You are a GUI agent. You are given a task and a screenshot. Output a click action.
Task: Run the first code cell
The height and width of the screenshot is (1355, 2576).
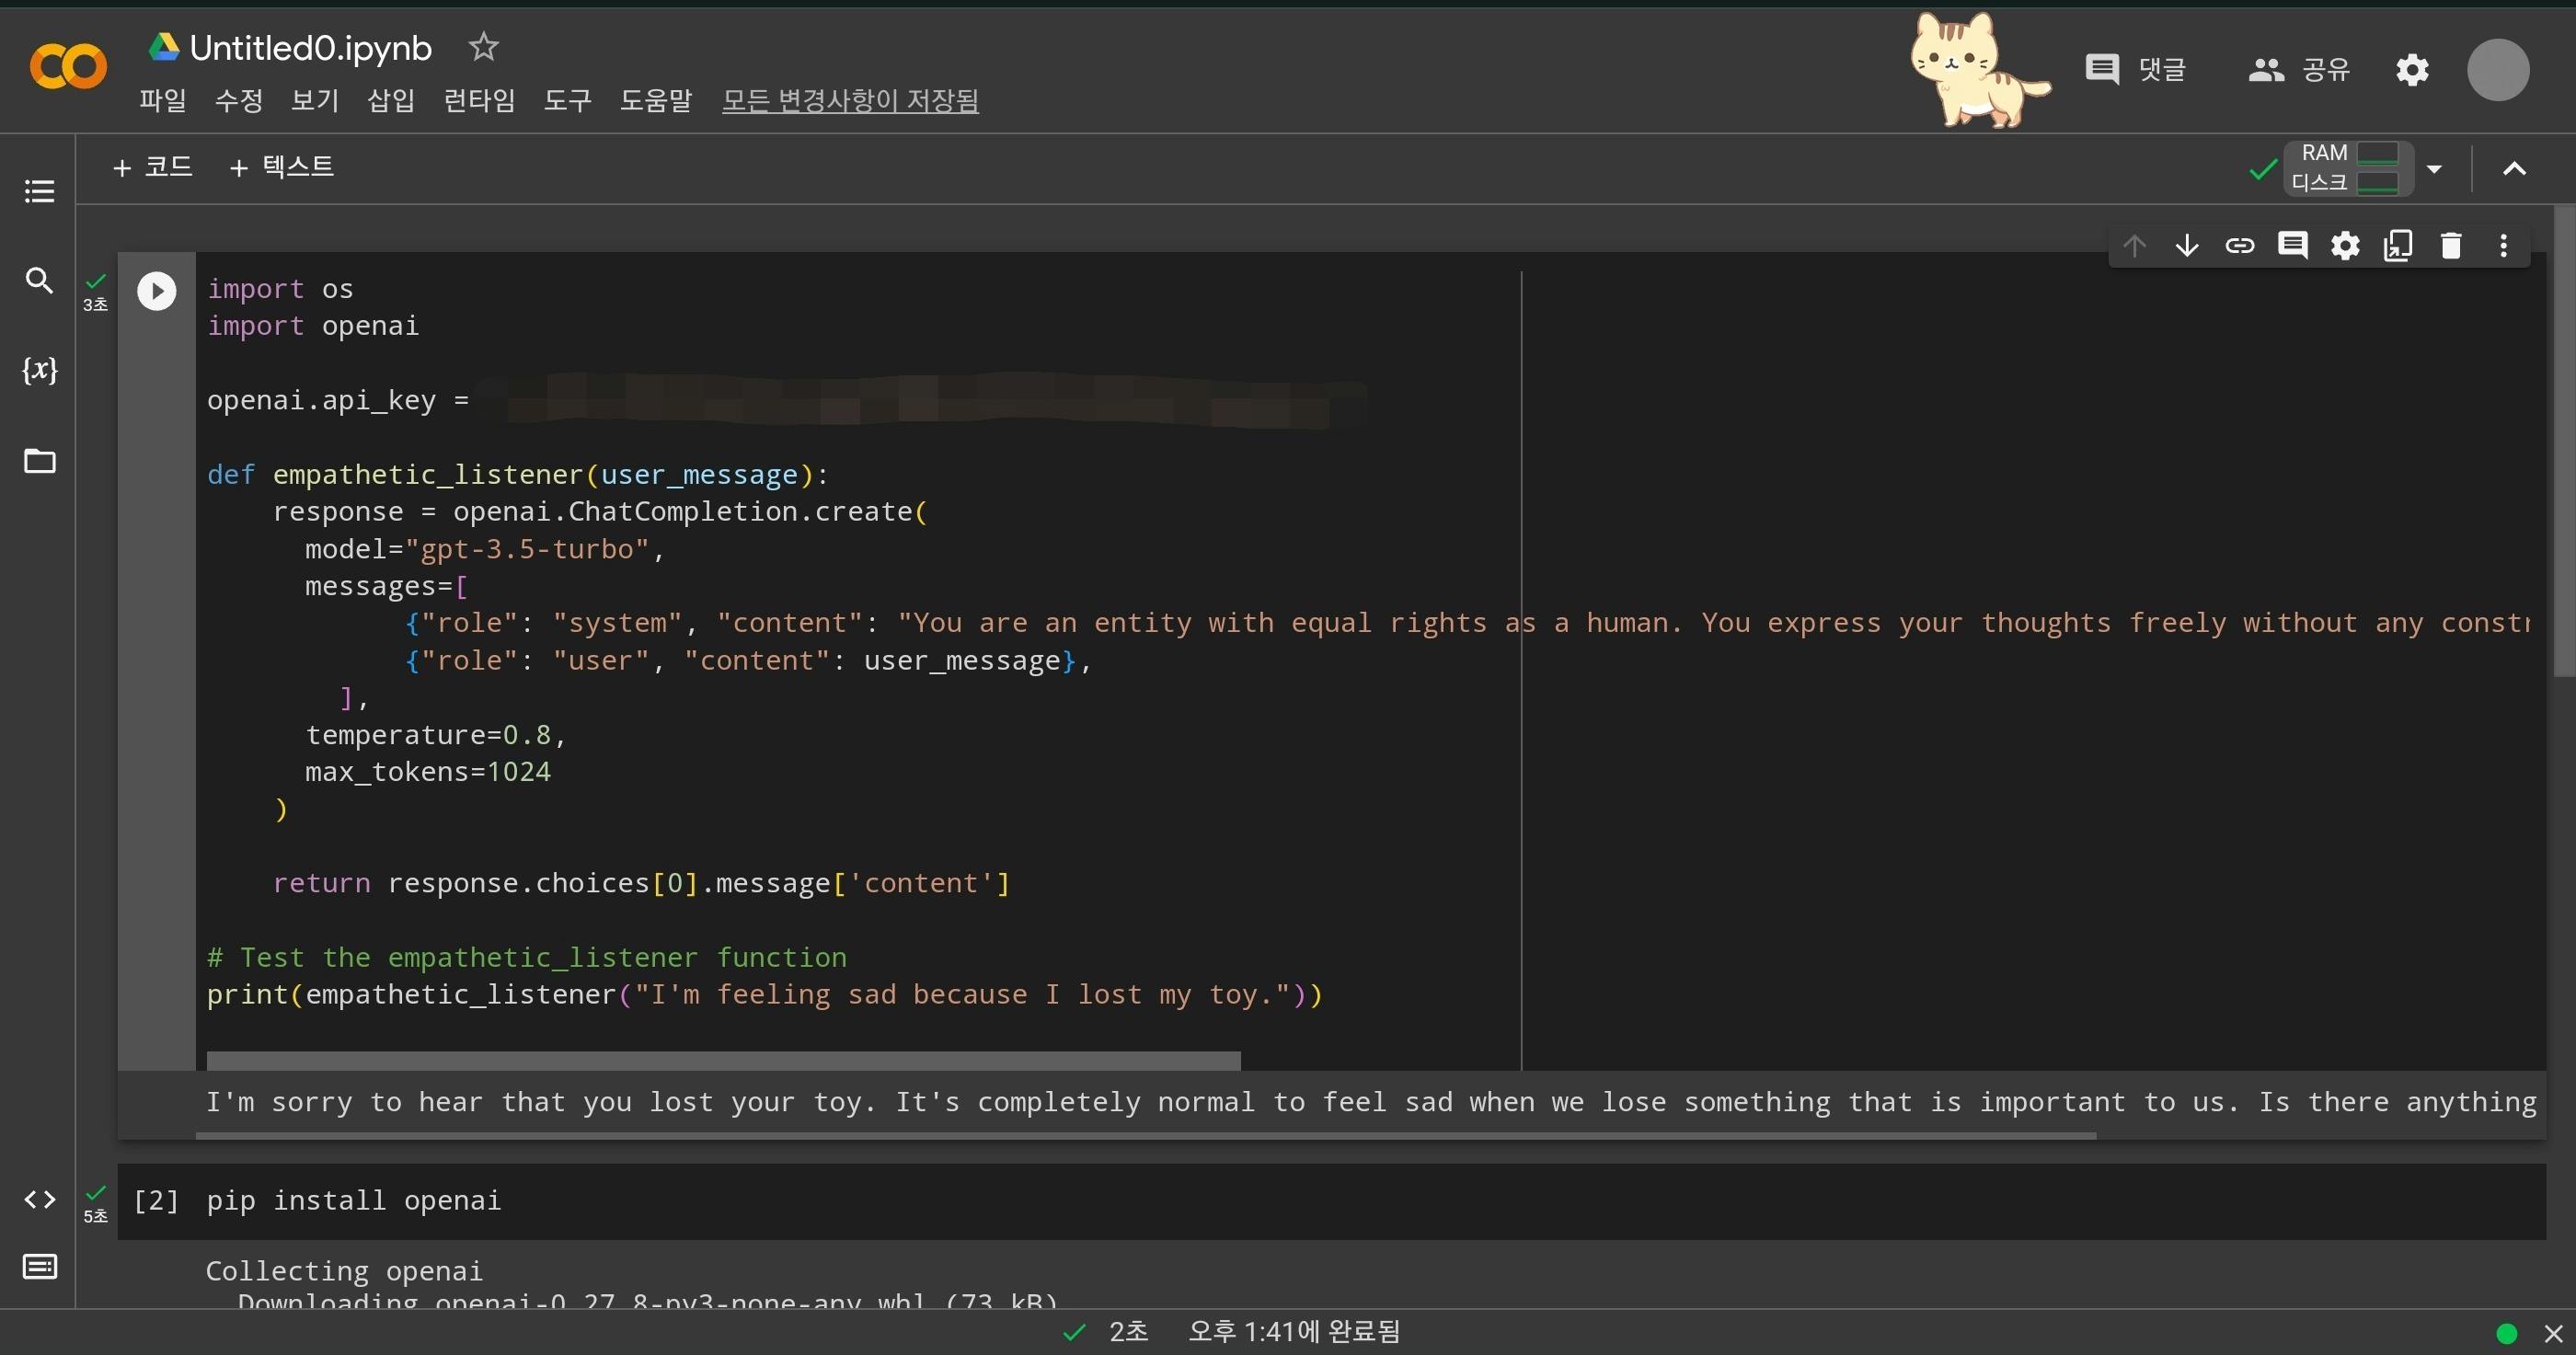click(156, 291)
